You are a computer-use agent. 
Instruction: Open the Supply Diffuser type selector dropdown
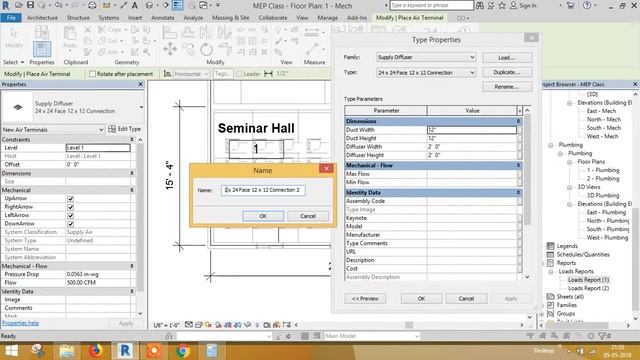(142, 107)
